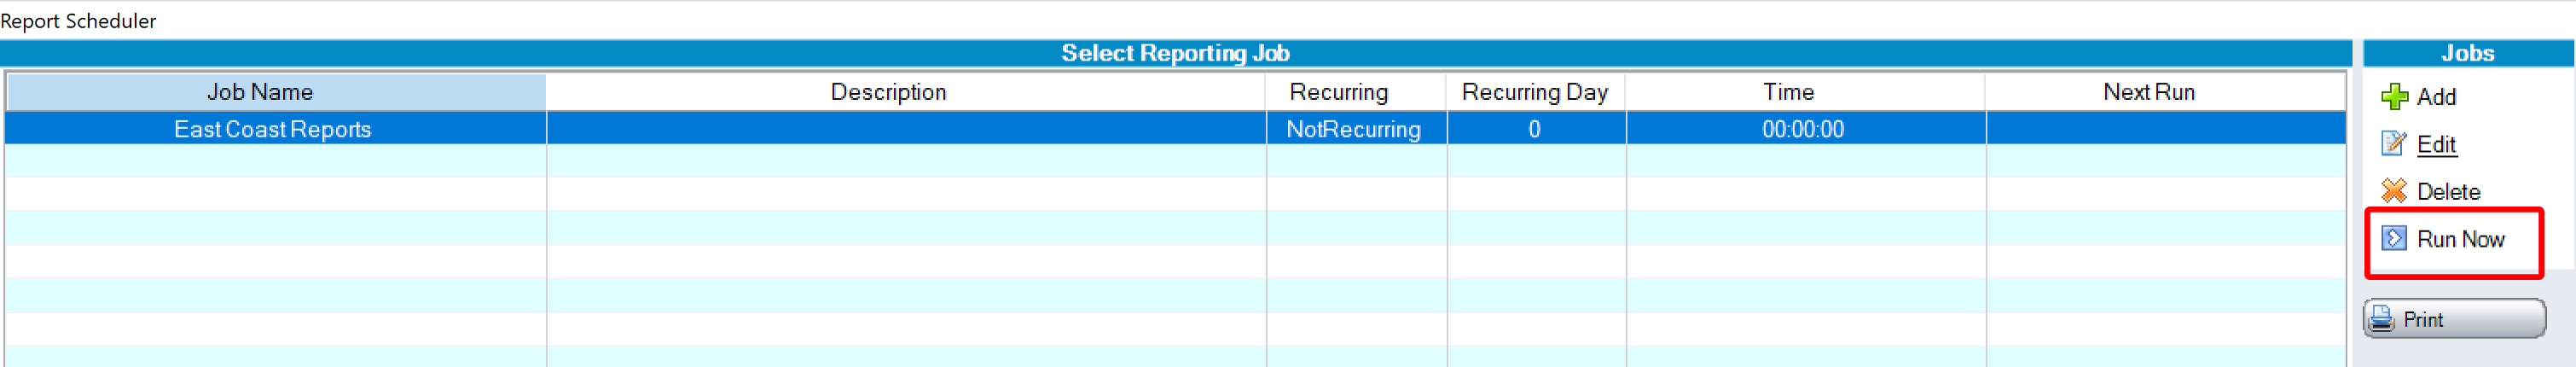This screenshot has height=367, width=2576.
Task: Click the 00:00:00 time cell
Action: tap(1806, 129)
